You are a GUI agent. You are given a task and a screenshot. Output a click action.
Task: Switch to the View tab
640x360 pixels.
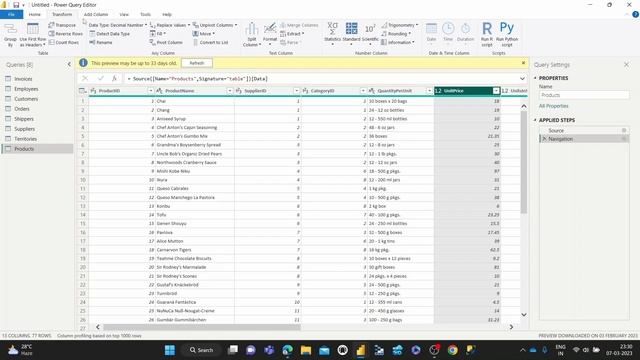pos(124,14)
